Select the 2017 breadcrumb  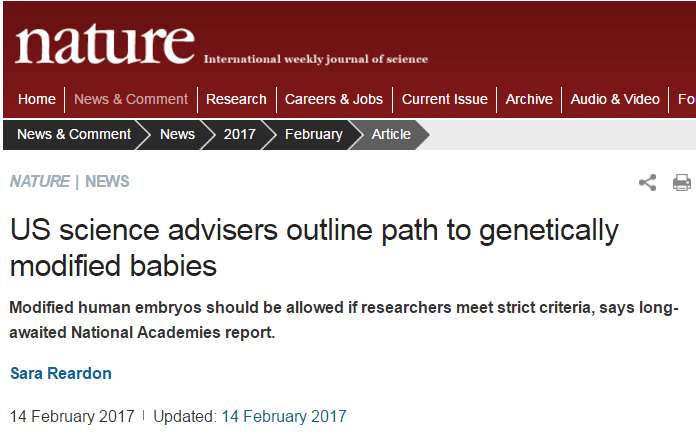click(239, 134)
